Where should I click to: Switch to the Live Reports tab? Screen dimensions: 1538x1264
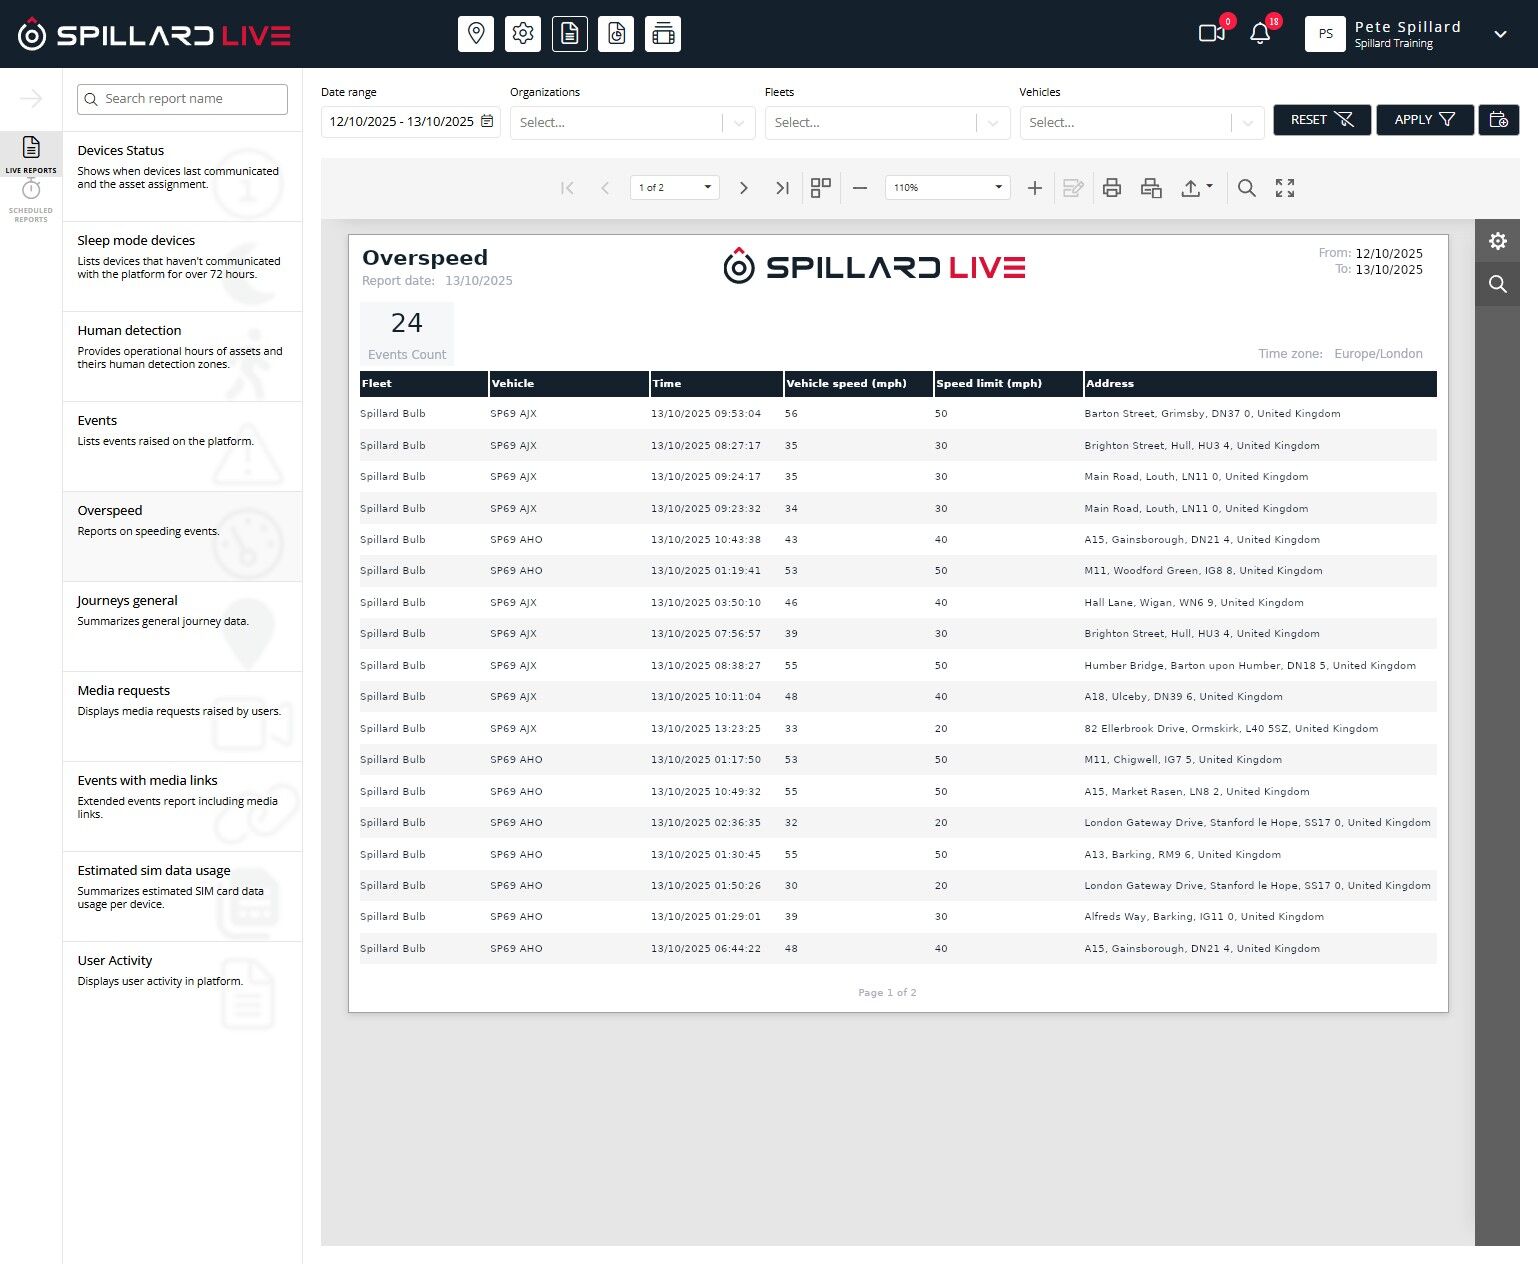pos(31,154)
